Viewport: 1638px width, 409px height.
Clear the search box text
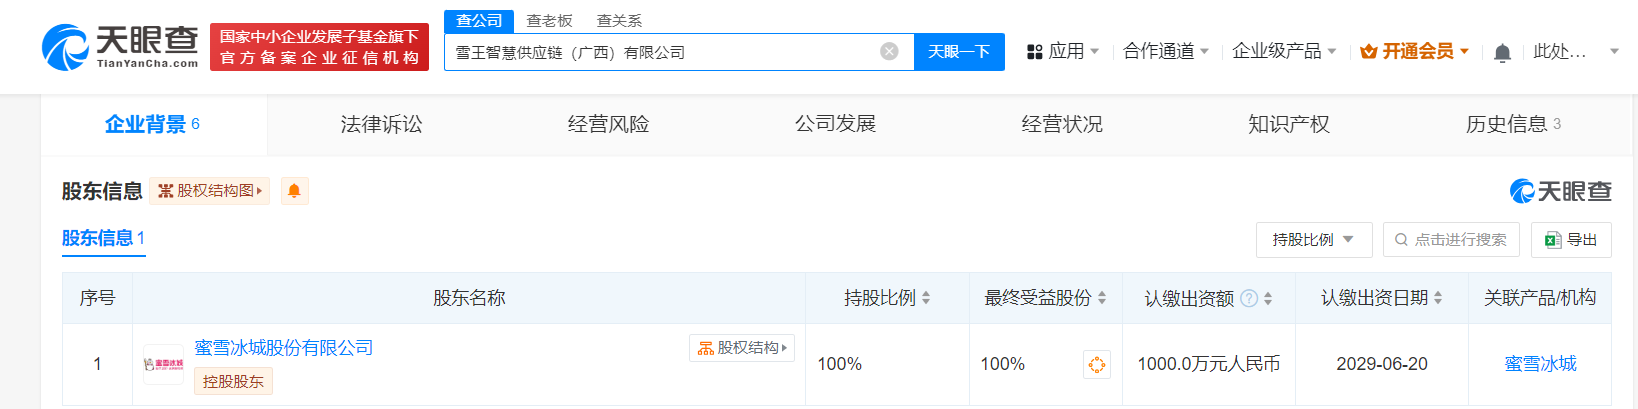[888, 52]
